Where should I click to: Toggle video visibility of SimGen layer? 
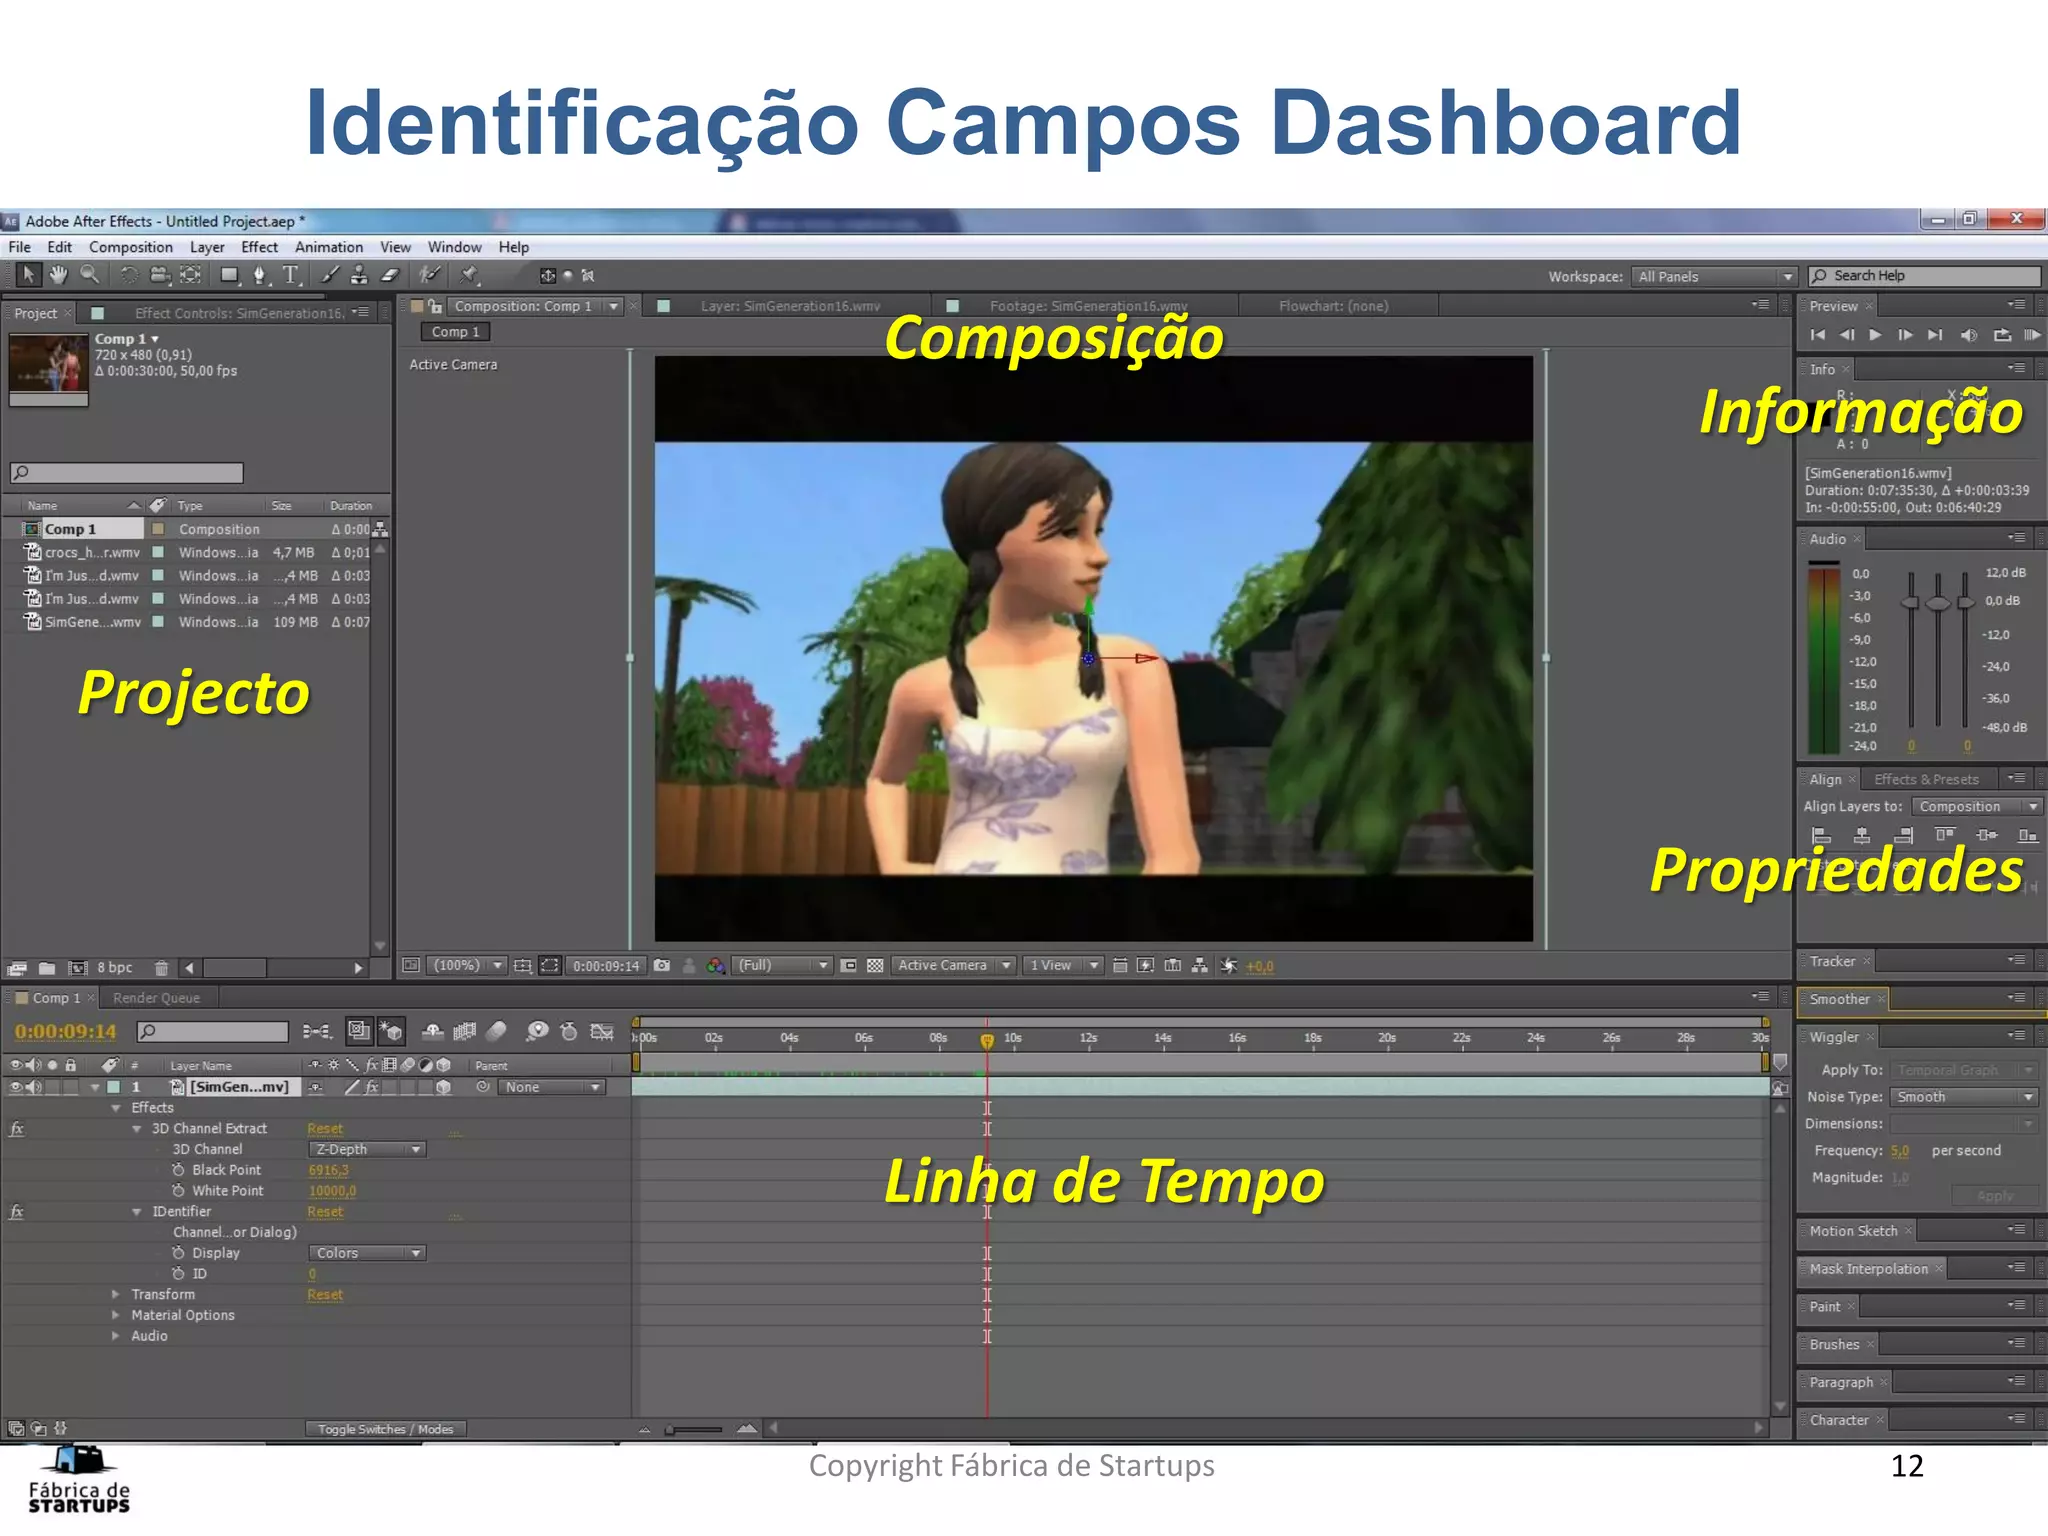click(16, 1087)
